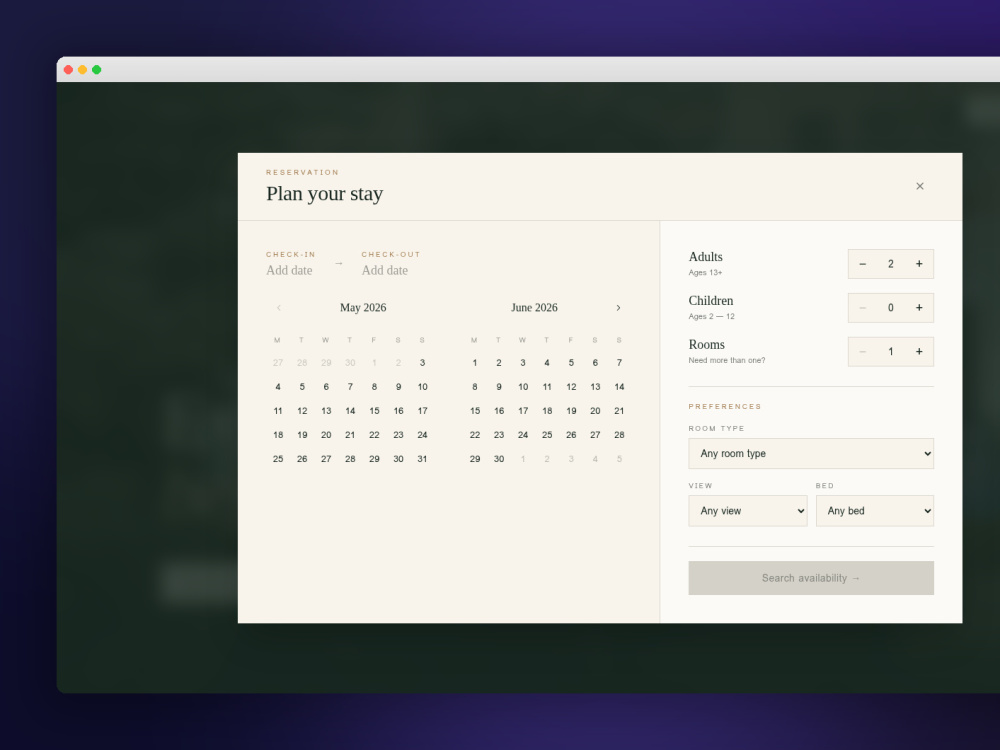Click the Check-out Add date field

pyautogui.click(x=390, y=264)
